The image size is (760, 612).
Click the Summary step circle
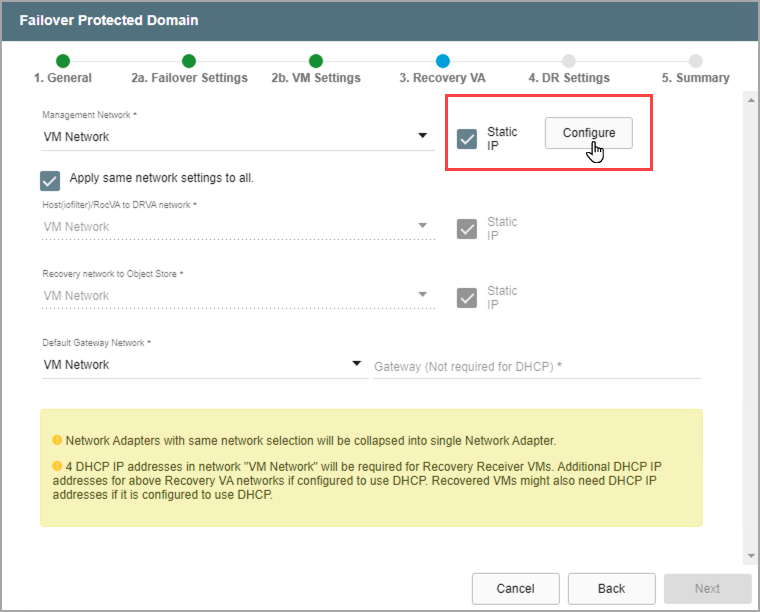tap(696, 61)
